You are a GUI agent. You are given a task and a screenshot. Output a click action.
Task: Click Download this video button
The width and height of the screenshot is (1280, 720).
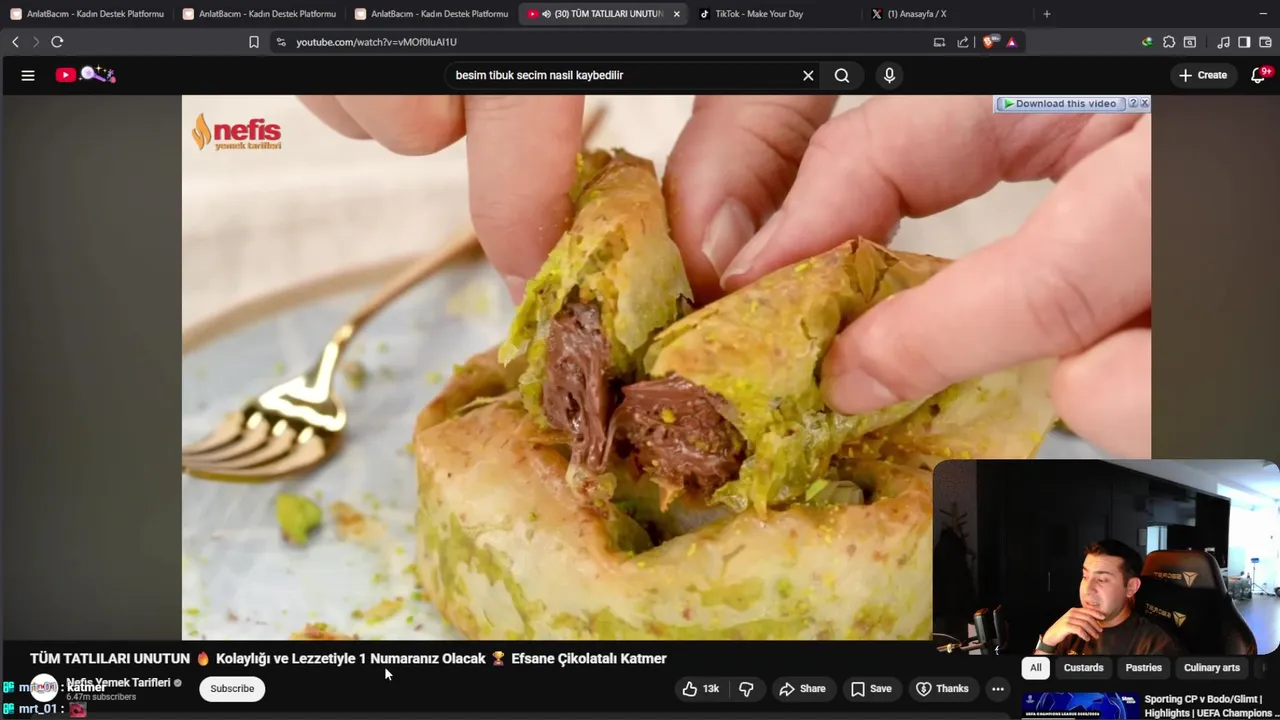pyautogui.click(x=1061, y=104)
